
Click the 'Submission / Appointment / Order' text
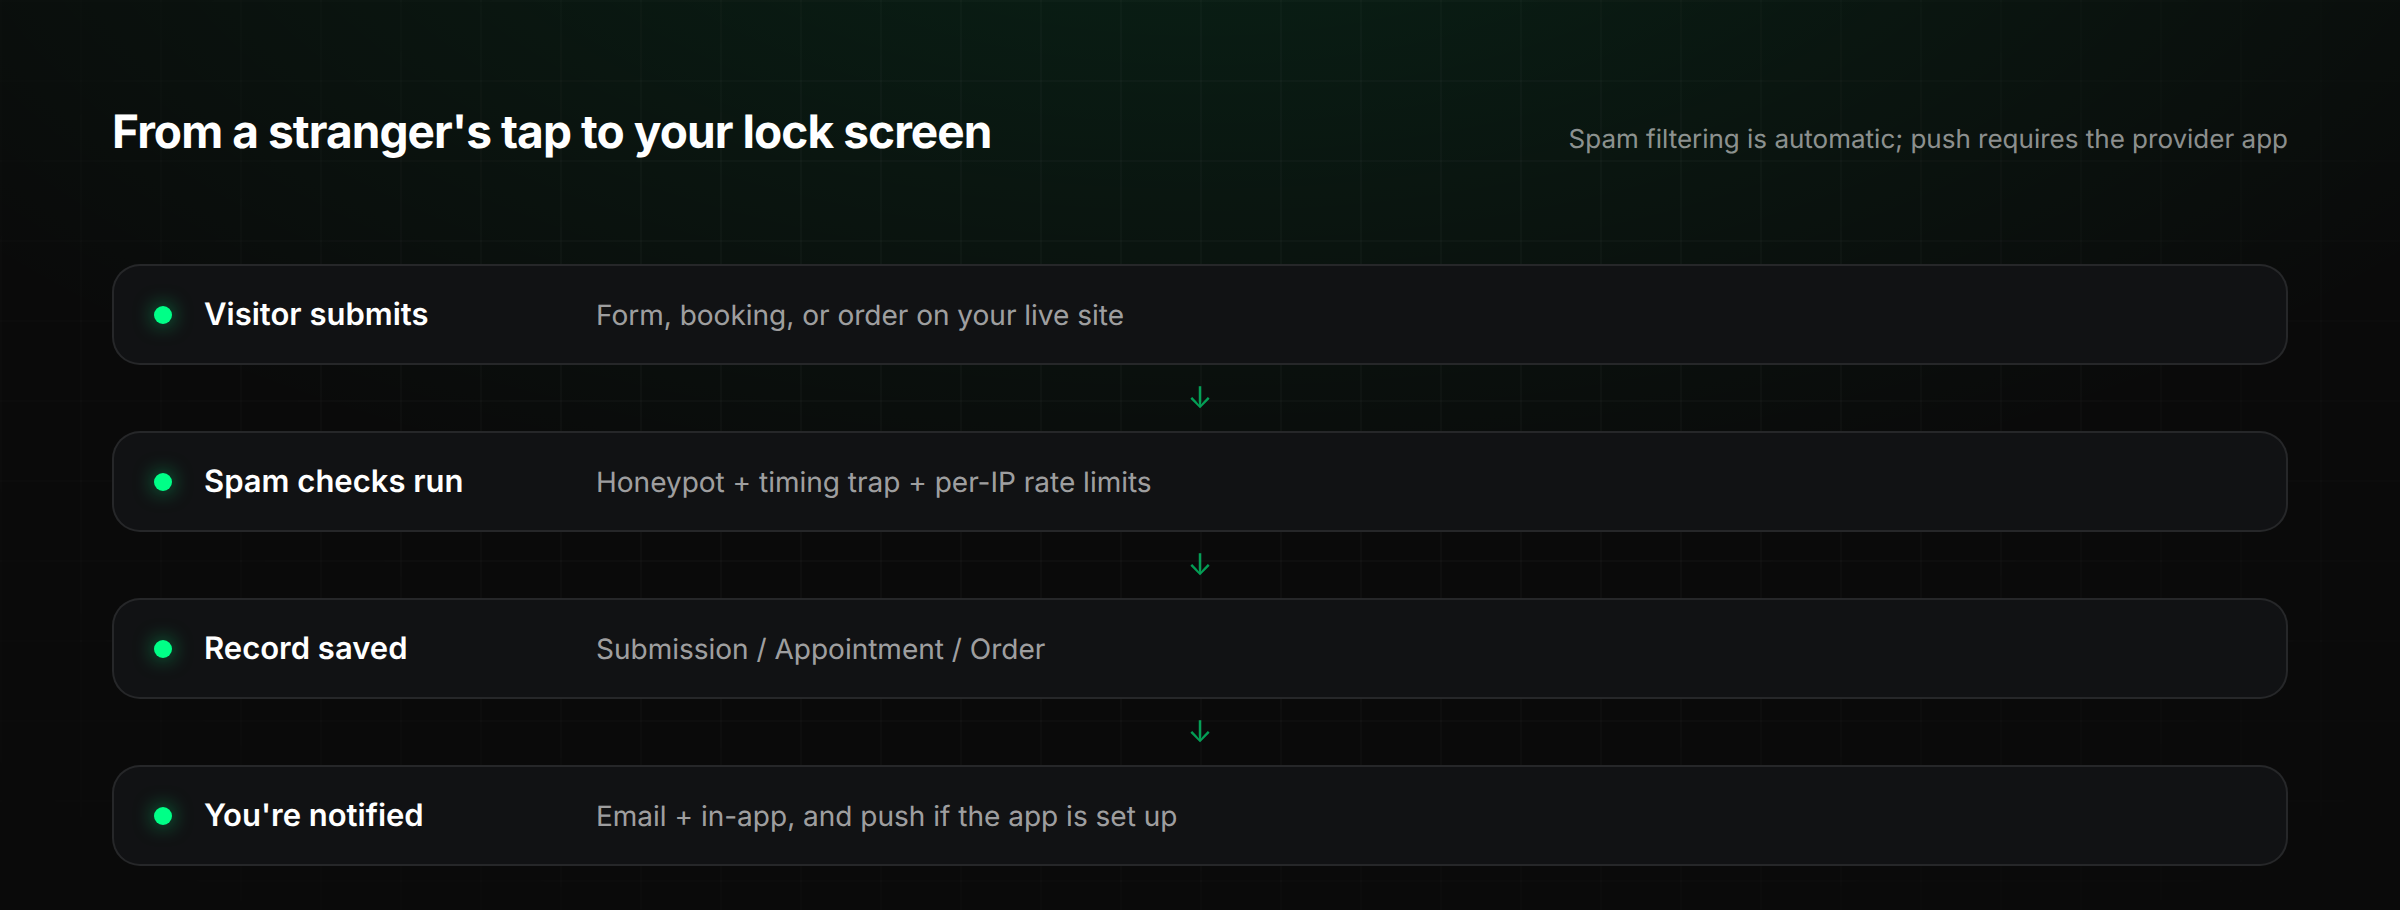click(x=820, y=650)
